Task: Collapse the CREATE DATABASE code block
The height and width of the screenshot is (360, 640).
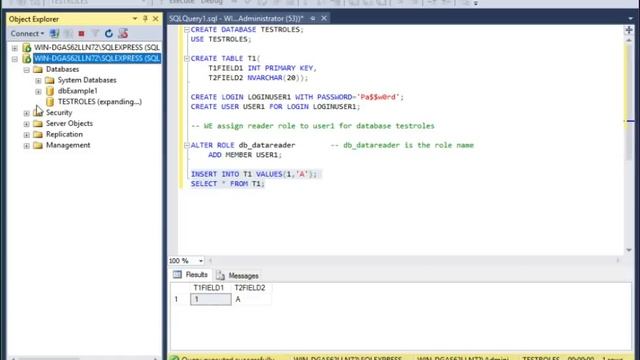Action: (187, 30)
